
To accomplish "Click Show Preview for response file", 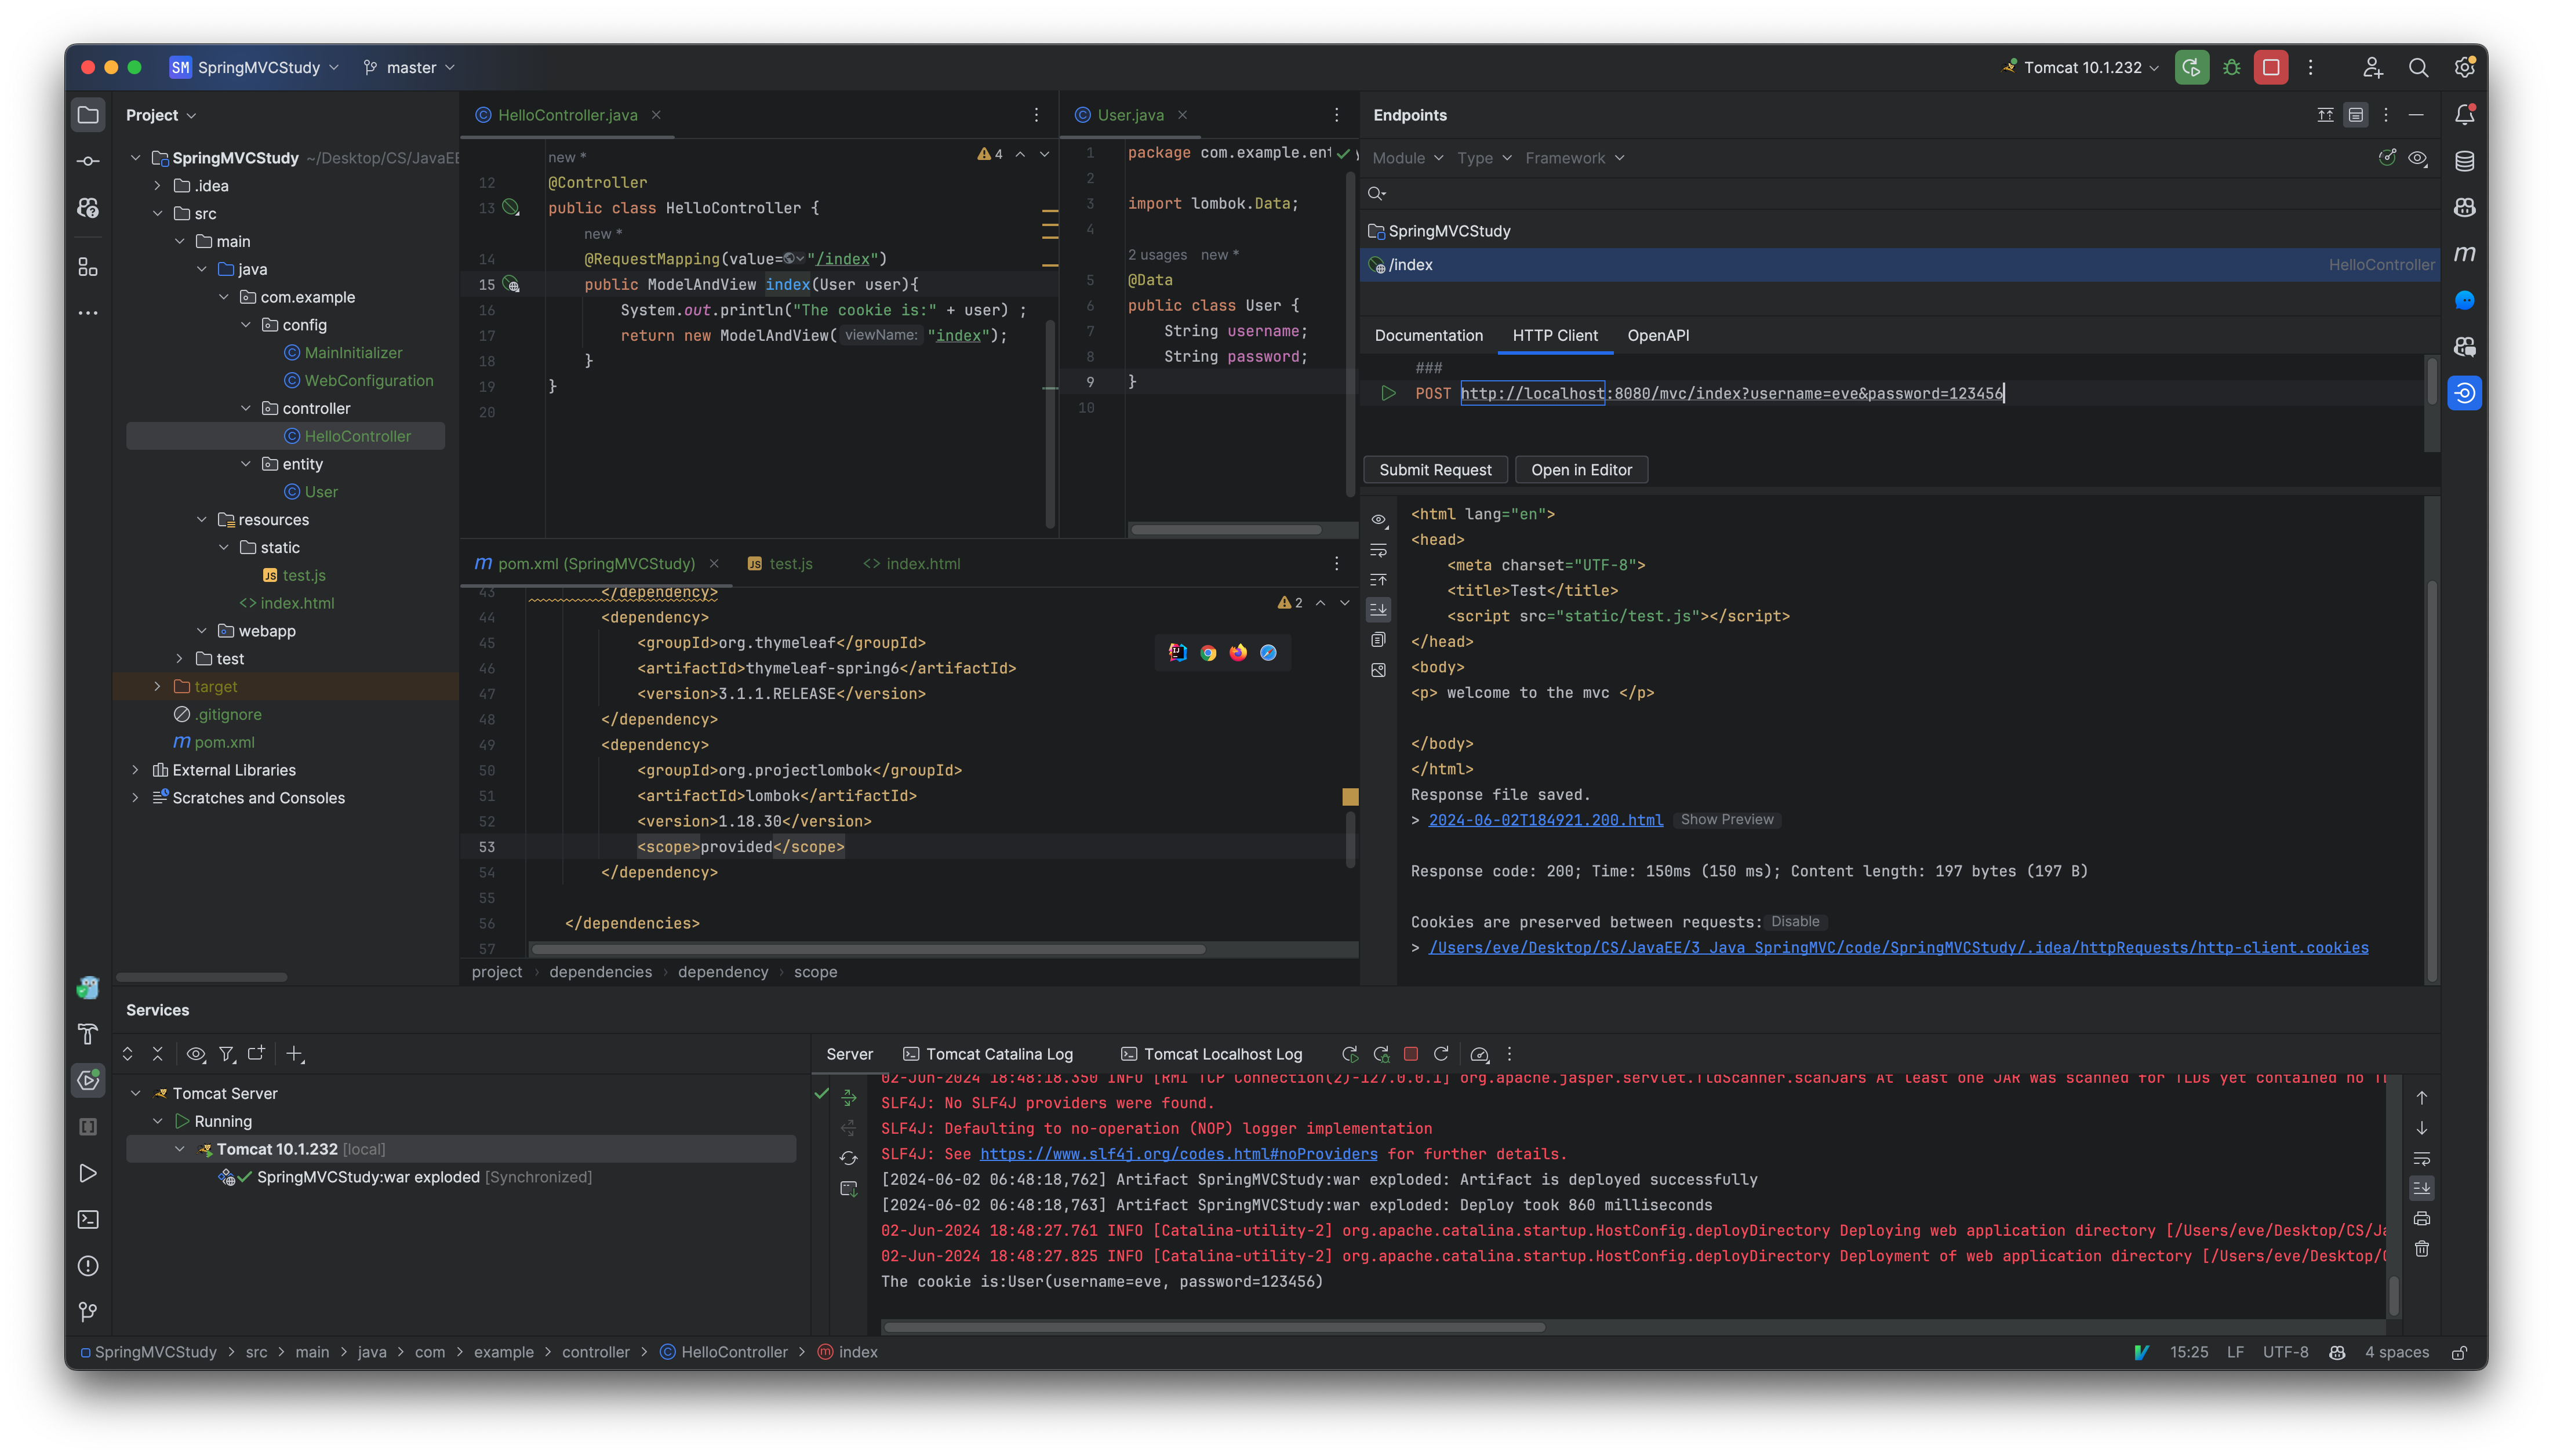I will point(1727,820).
